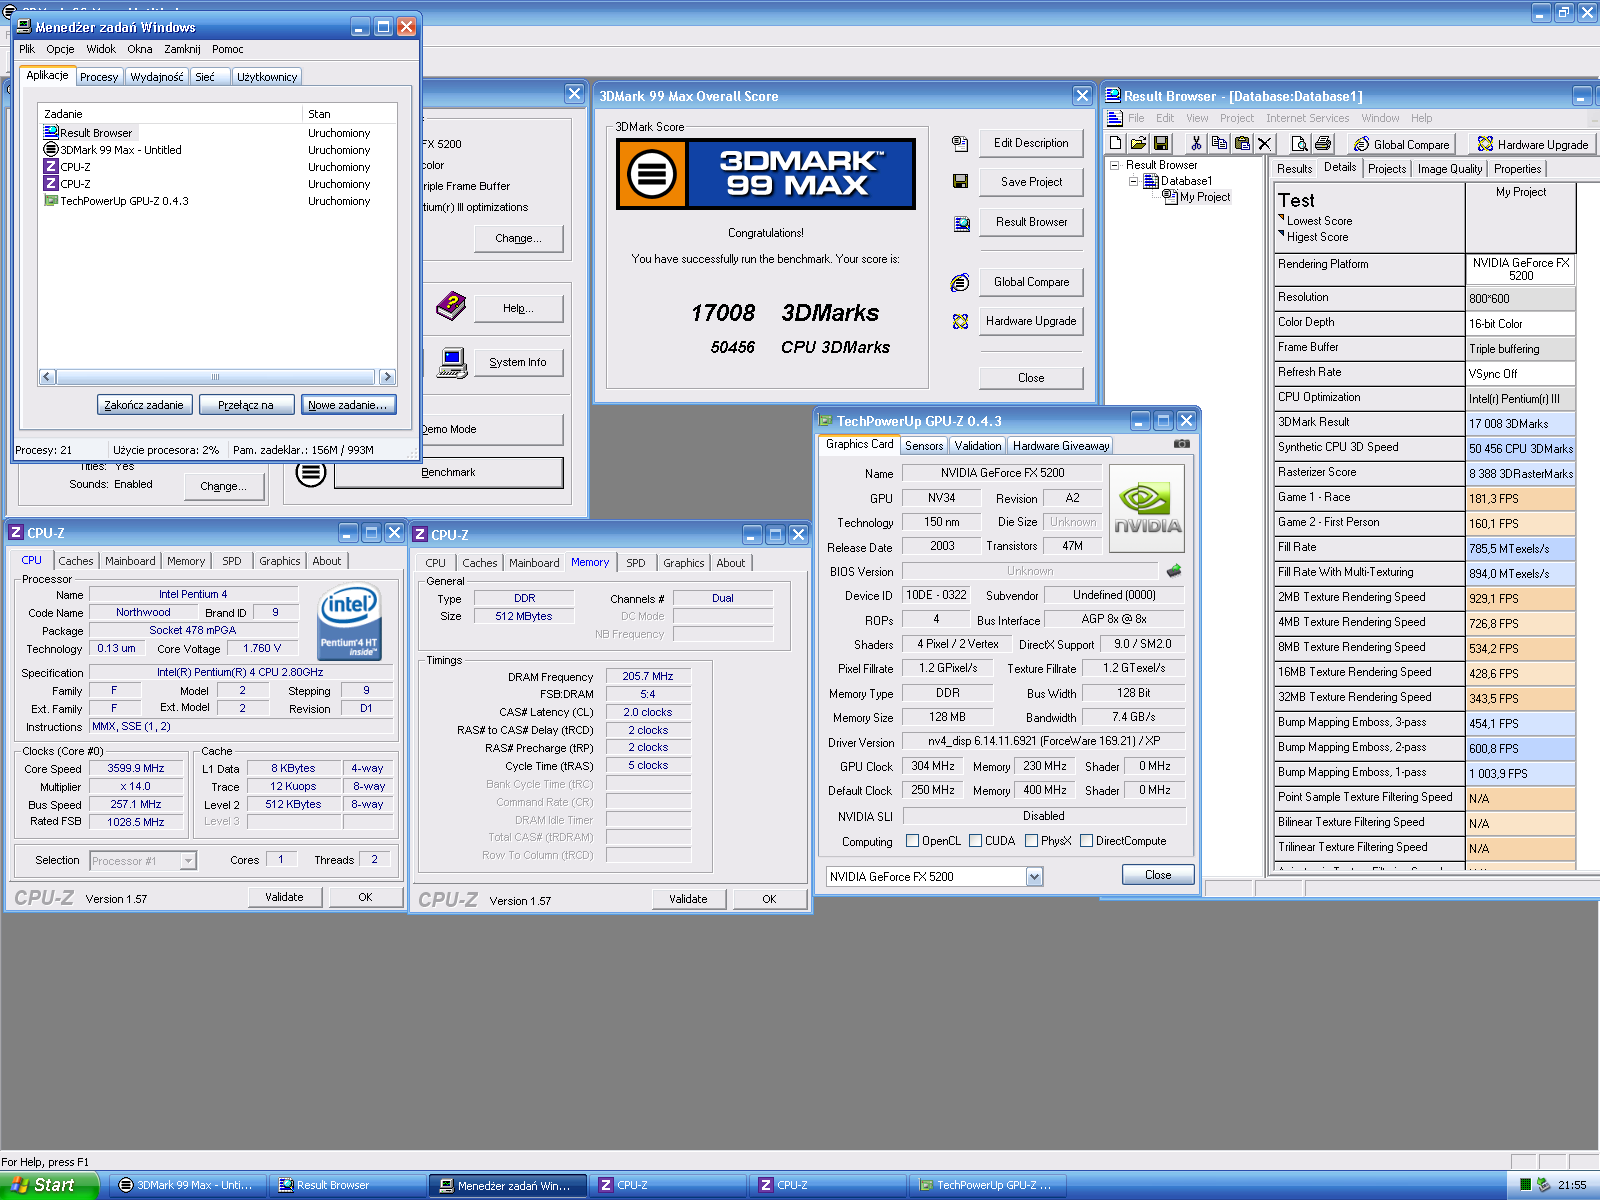Viewport: 1600px width, 1200px height.
Task: Click the Close button in GPU-Z
Action: tap(1158, 875)
